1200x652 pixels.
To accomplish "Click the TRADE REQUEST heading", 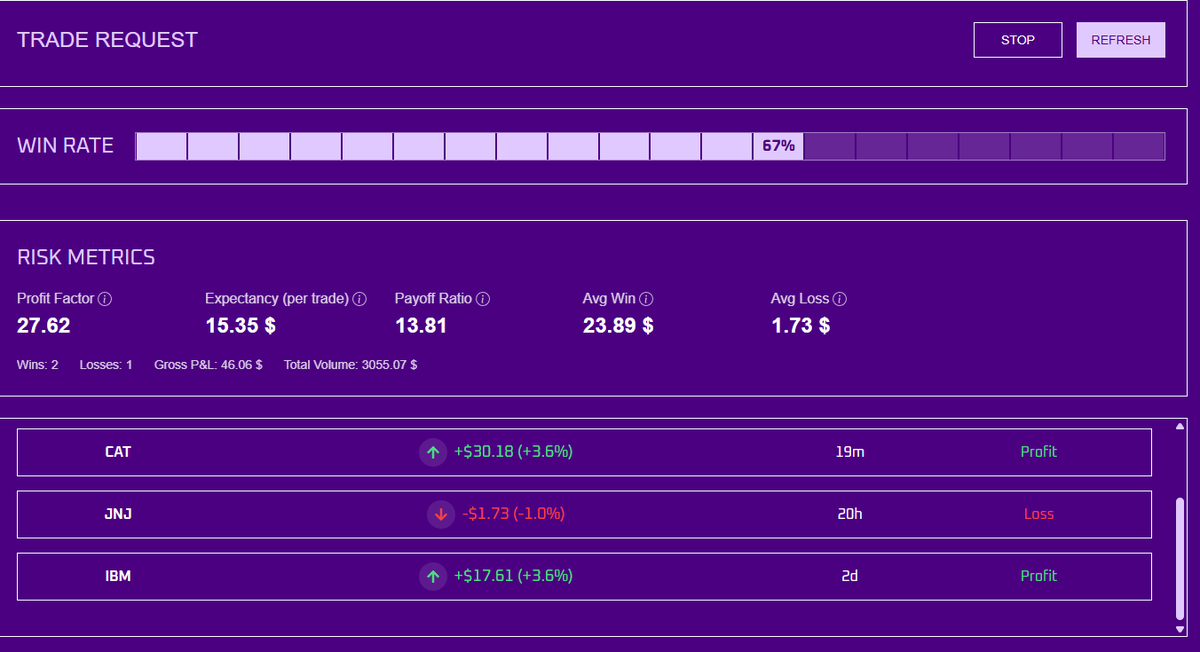I will pyautogui.click(x=108, y=40).
